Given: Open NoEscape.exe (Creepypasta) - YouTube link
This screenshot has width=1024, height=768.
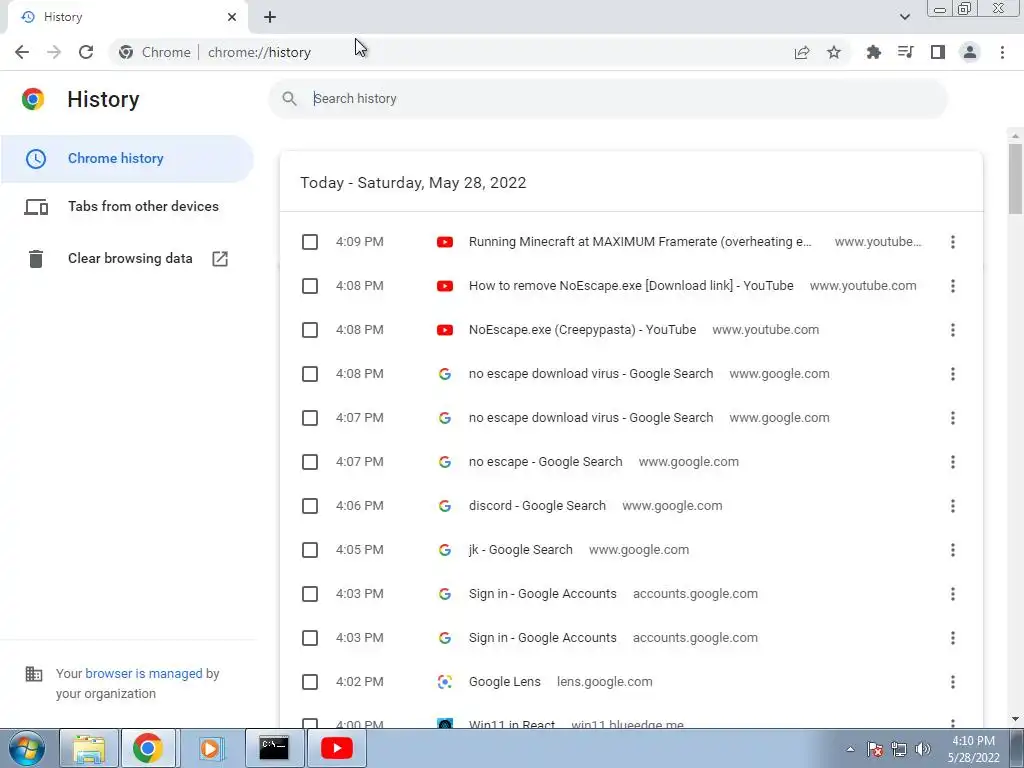Looking at the screenshot, I should 583,330.
